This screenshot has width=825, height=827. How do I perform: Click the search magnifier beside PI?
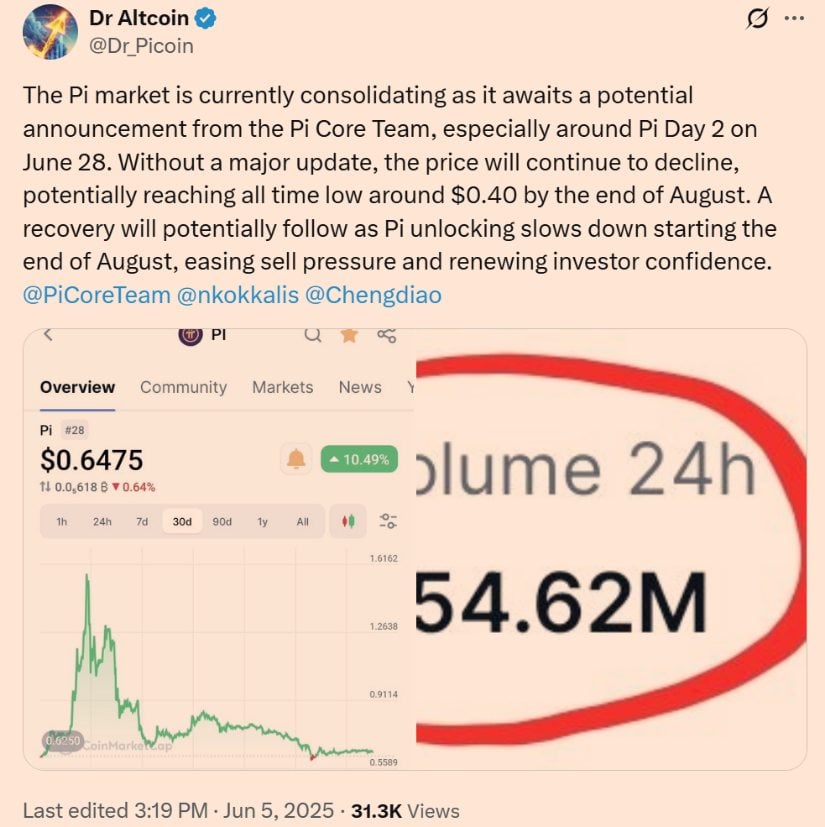[x=313, y=335]
